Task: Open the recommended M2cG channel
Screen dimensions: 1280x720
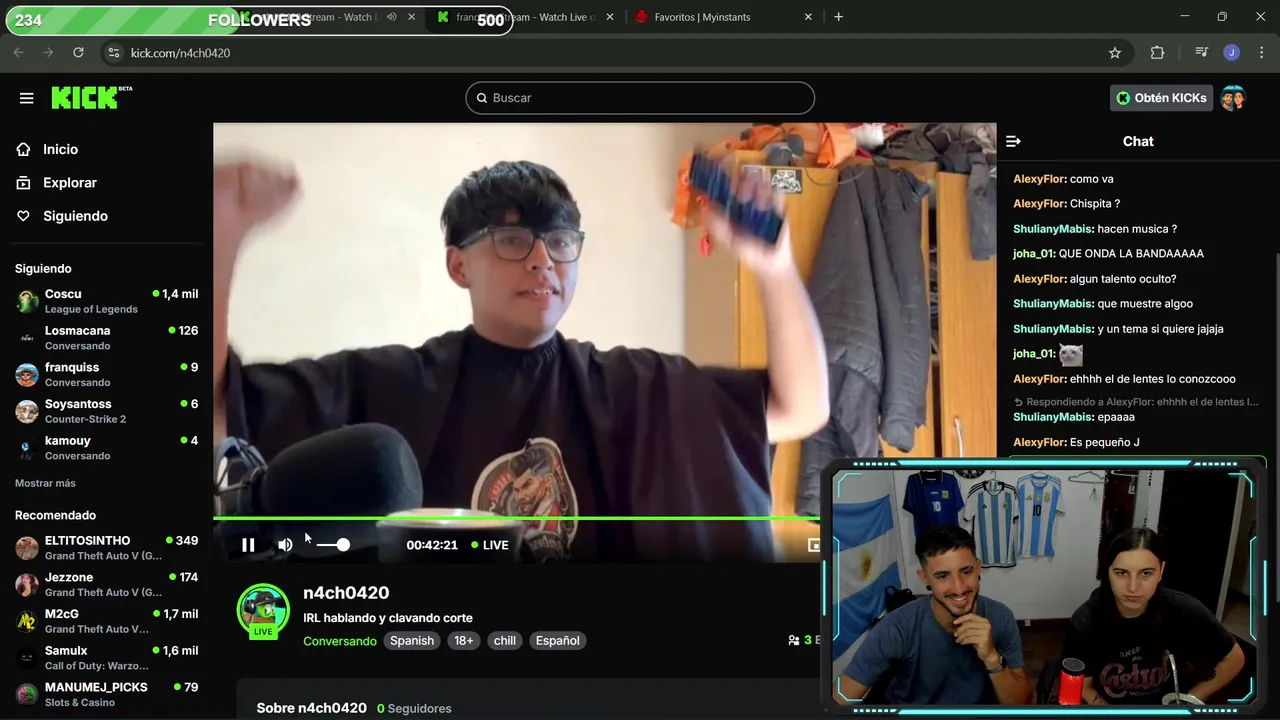Action: pyautogui.click(x=106, y=621)
